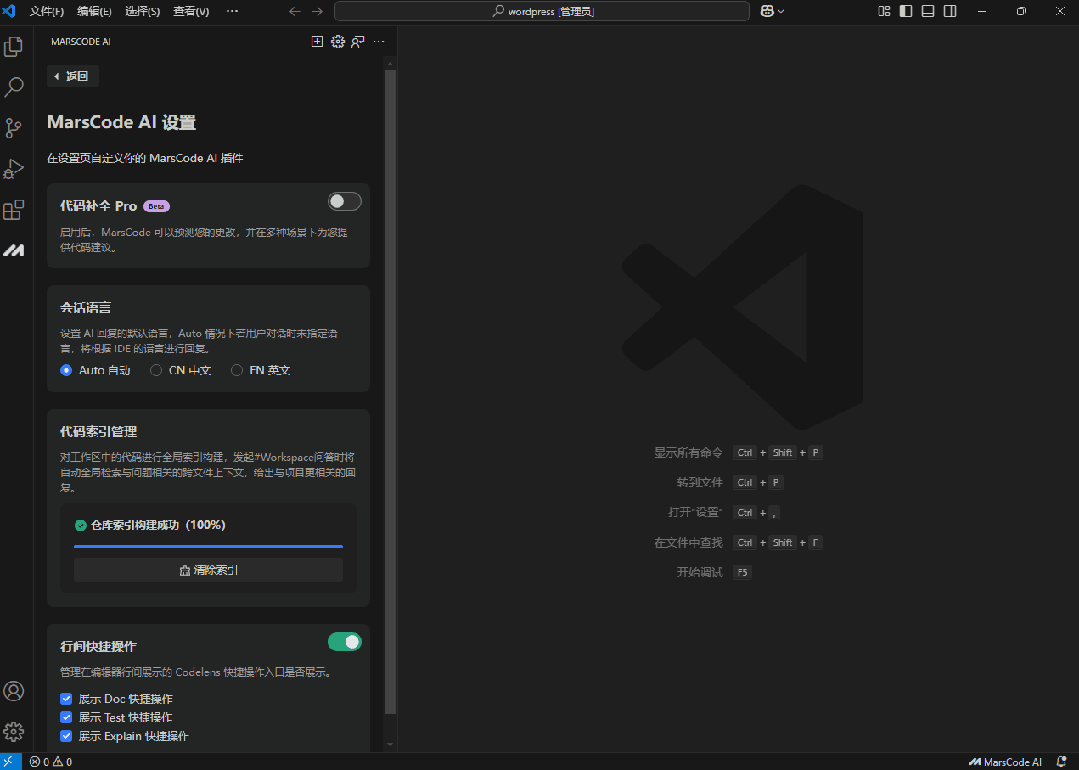
Task: Click the MARSCODE AI panel title
Action: [x=81, y=42]
